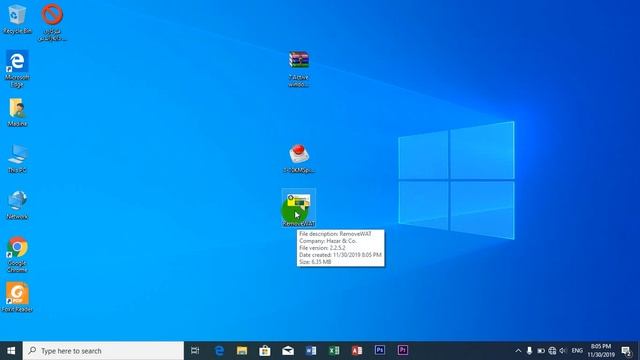Select the red prohibited-sign desktop shortcut
Image resolution: width=640 pixels, height=360 pixels.
coord(52,22)
